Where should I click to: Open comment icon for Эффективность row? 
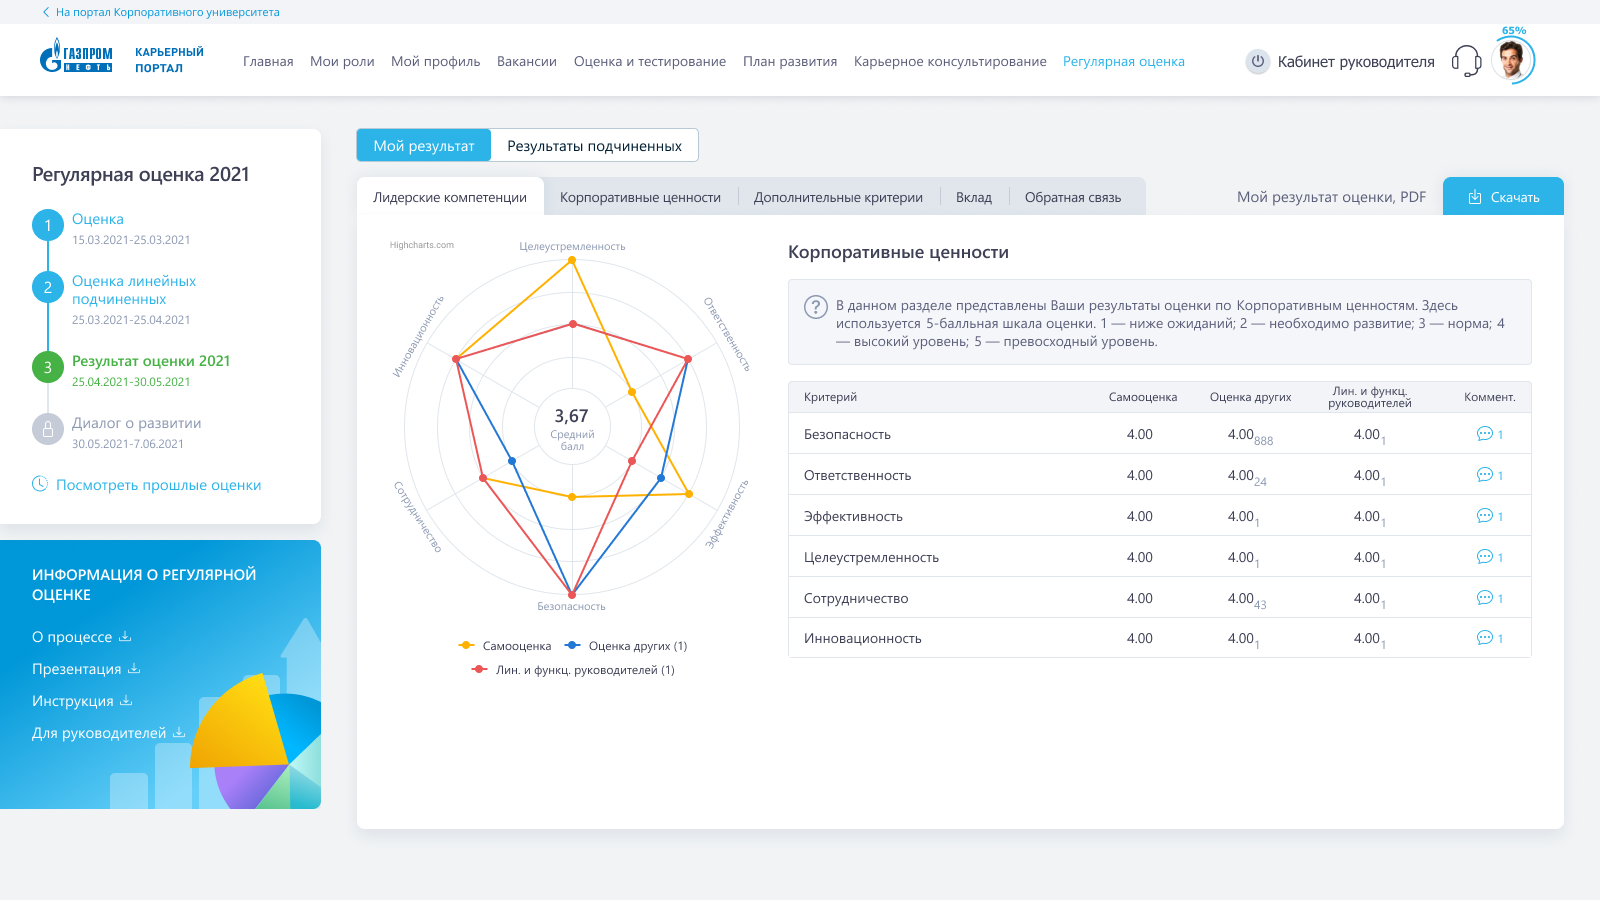coord(1485,516)
